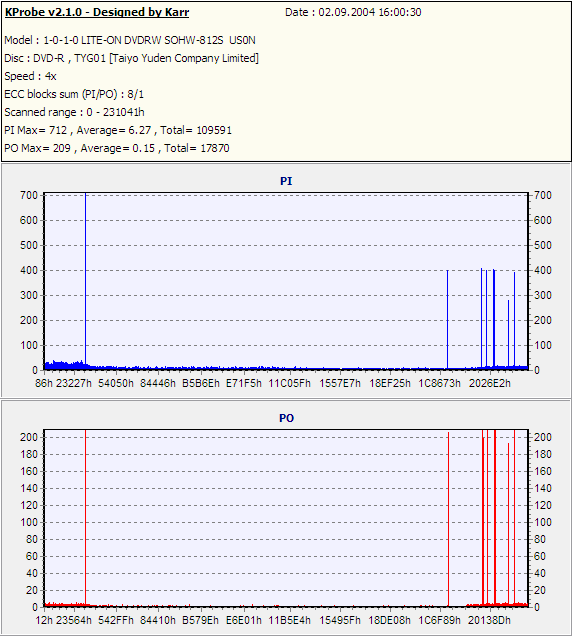Click the shorter blue PI spike near 300
This screenshot has height=636, width=572.
508,333
